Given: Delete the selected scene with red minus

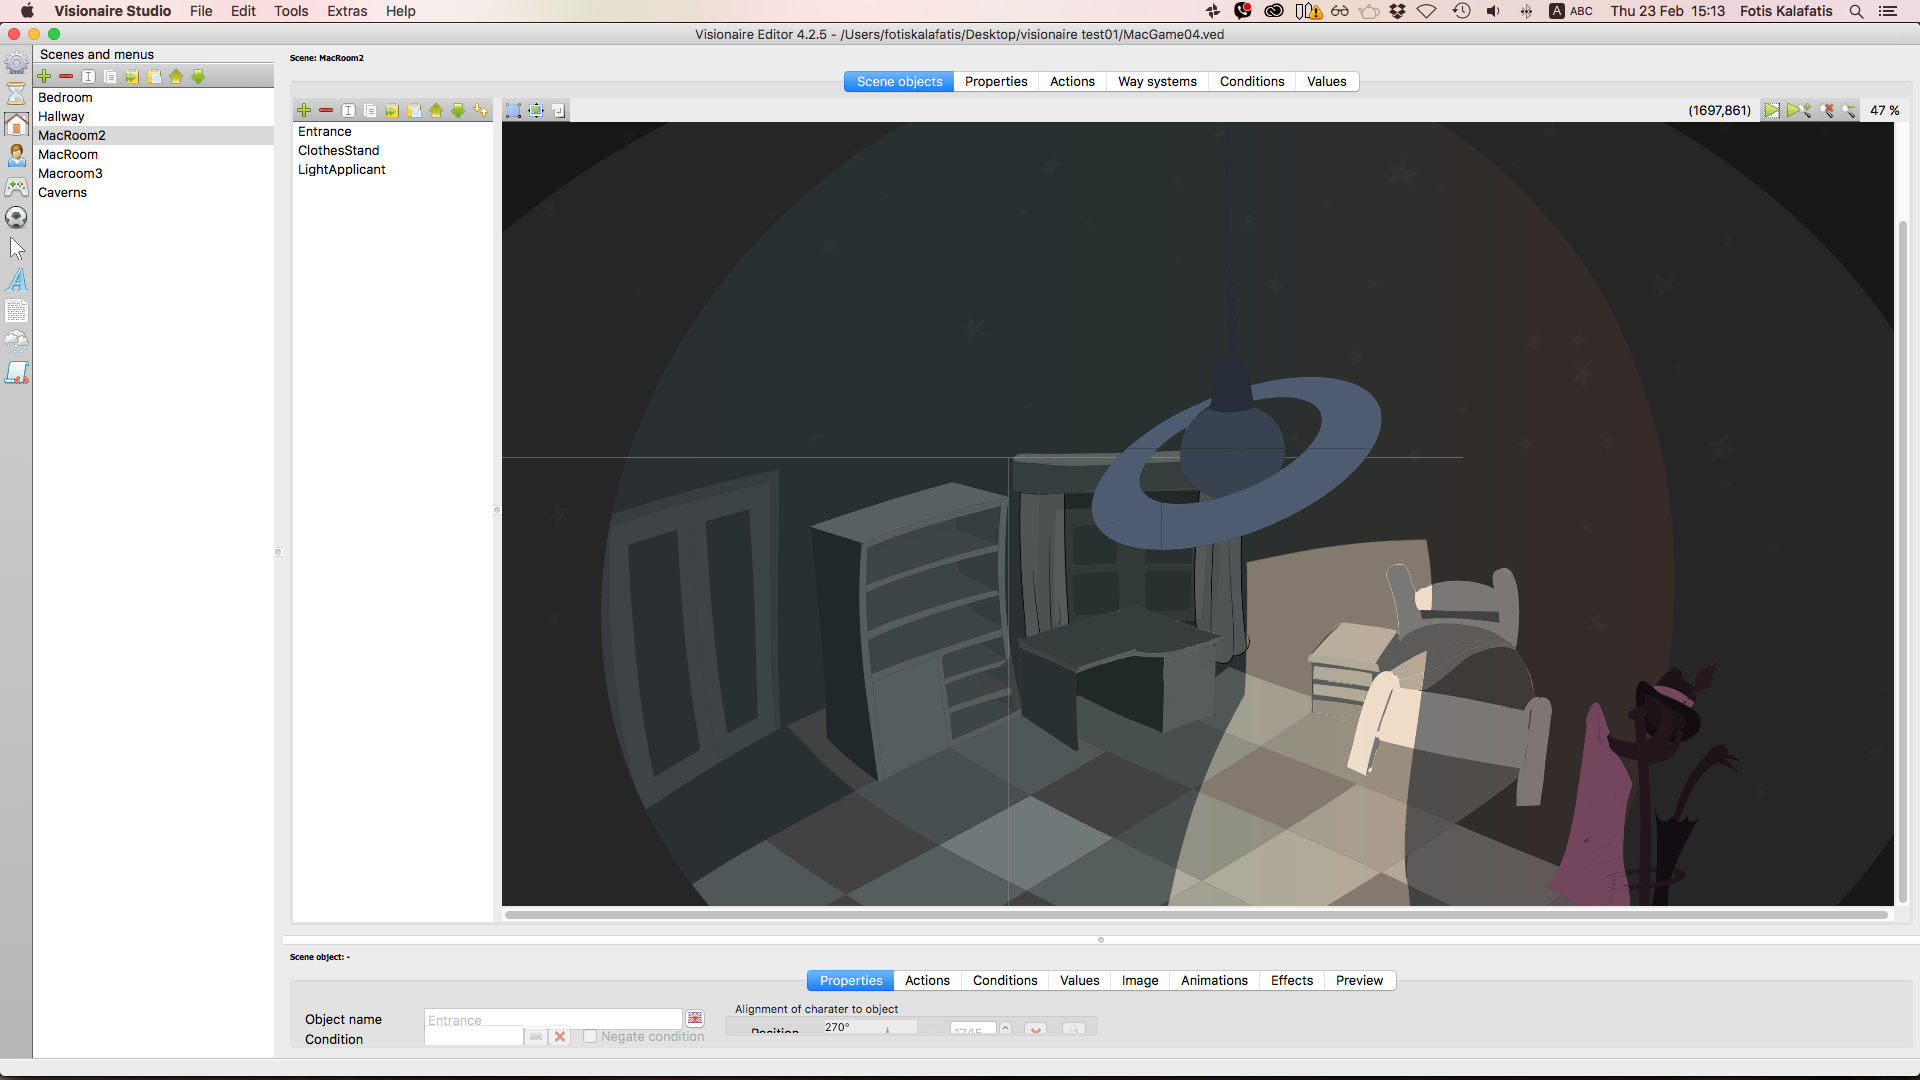Looking at the screenshot, I should 66,77.
